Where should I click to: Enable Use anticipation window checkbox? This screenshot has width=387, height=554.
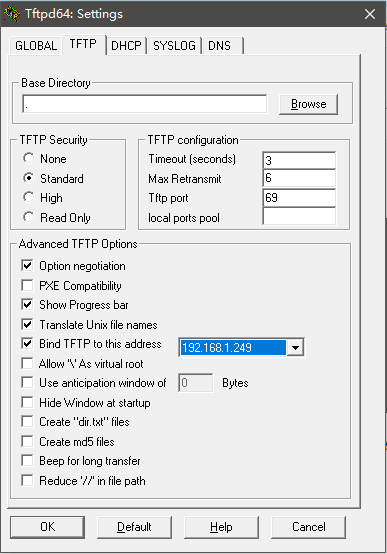pos(27,382)
